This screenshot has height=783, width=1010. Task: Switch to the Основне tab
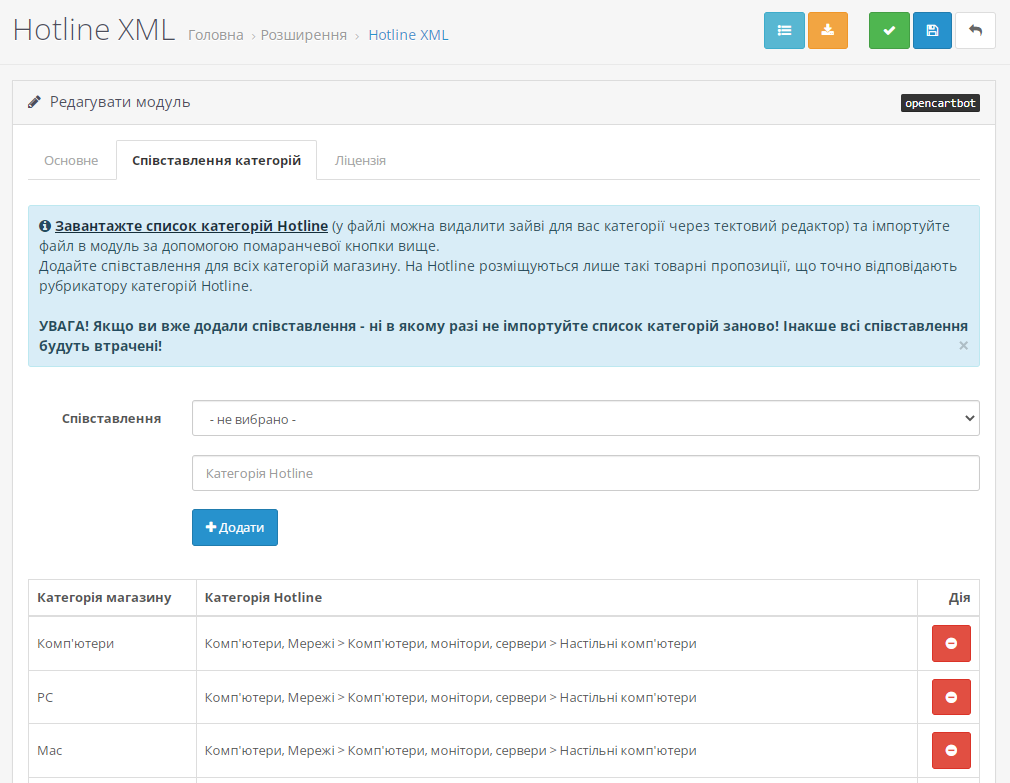[71, 160]
